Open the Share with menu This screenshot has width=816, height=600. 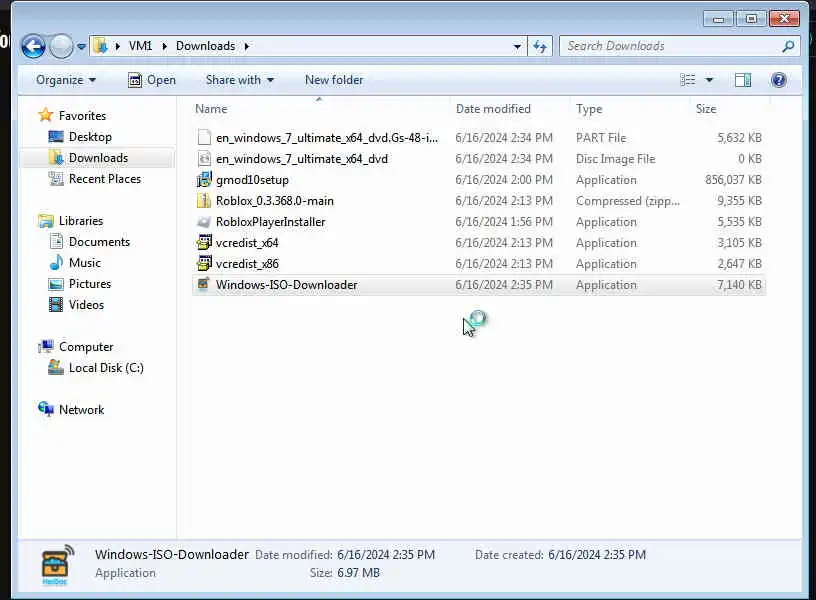(239, 80)
